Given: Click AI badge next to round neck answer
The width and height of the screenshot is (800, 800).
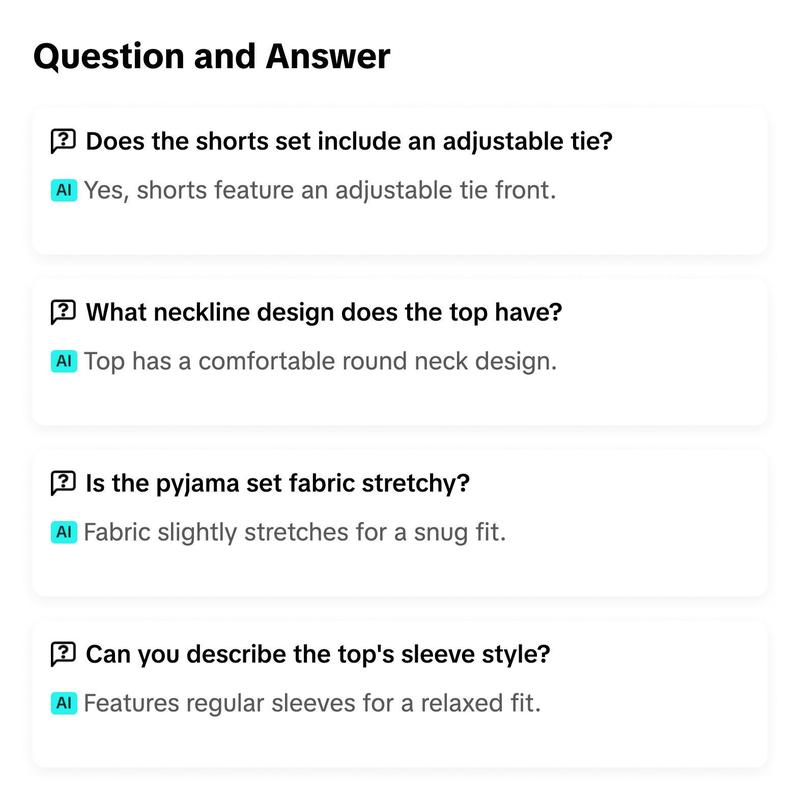Looking at the screenshot, I should (64, 361).
